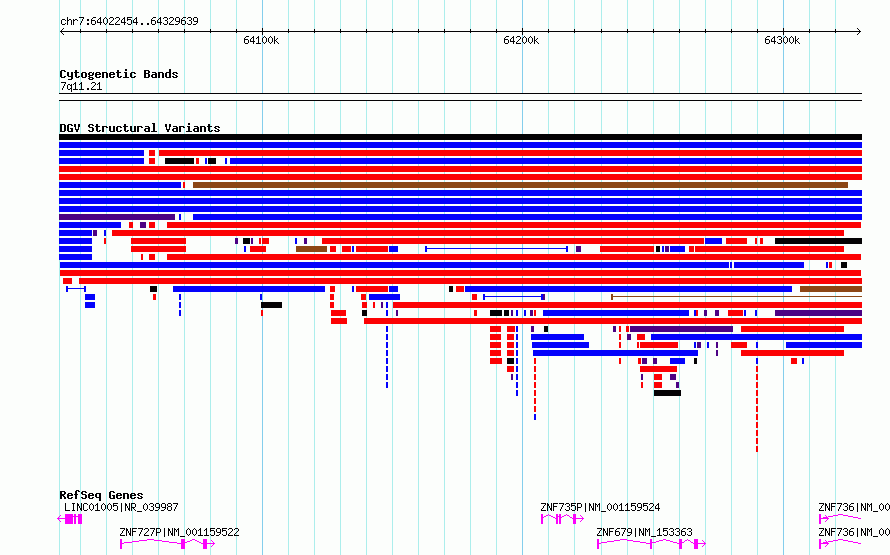Click the ZNF727P|NM_001159522 gene label
890x555 pixels.
click(x=179, y=532)
